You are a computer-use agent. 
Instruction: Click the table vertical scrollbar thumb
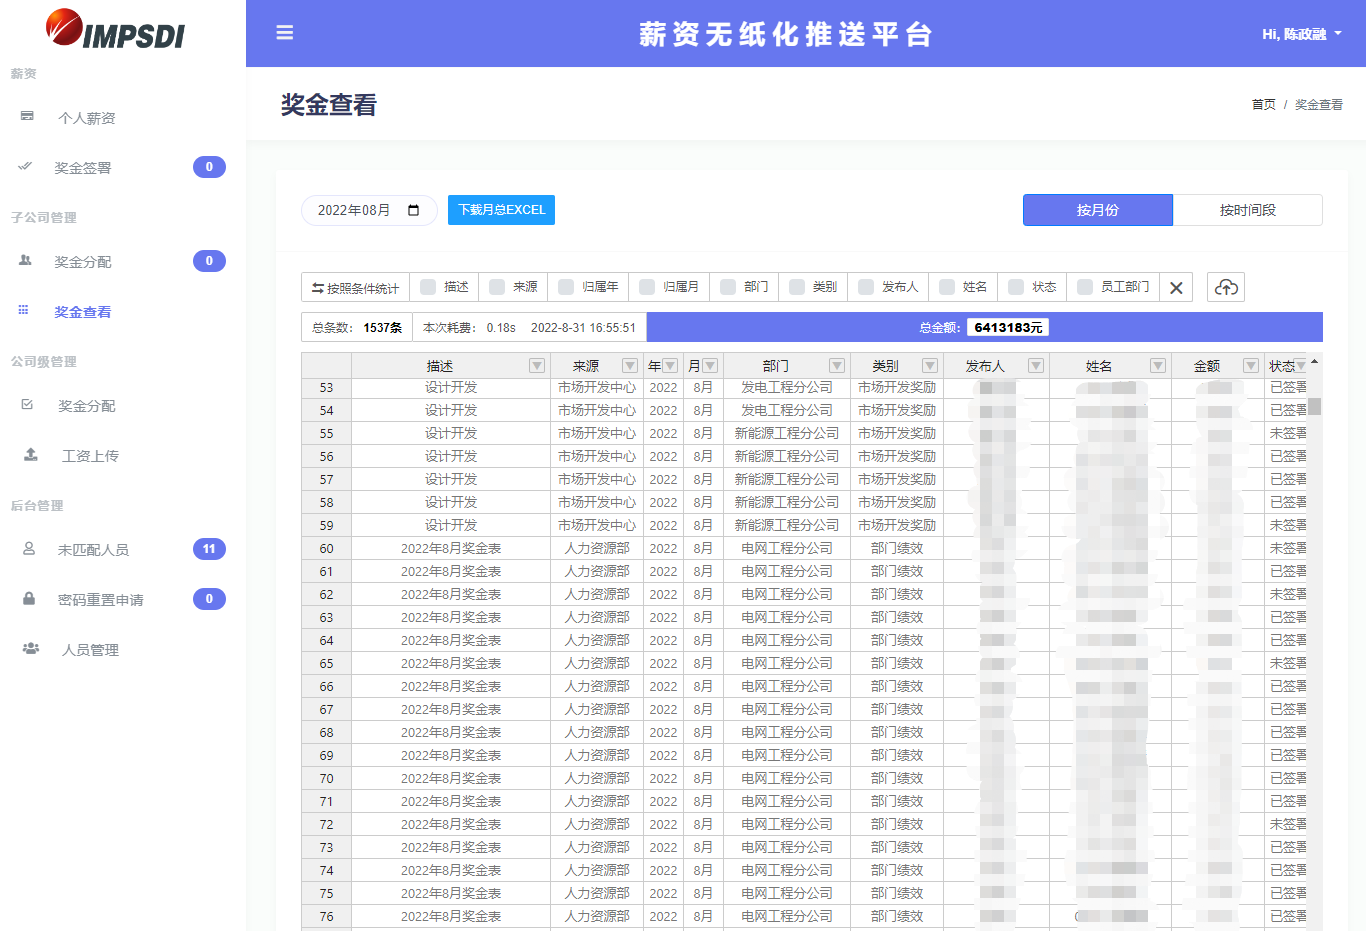1315,406
